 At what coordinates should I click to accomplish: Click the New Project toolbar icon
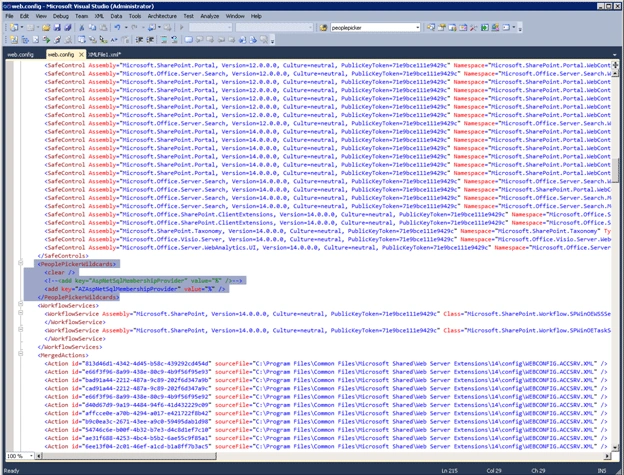click(x=14, y=27)
